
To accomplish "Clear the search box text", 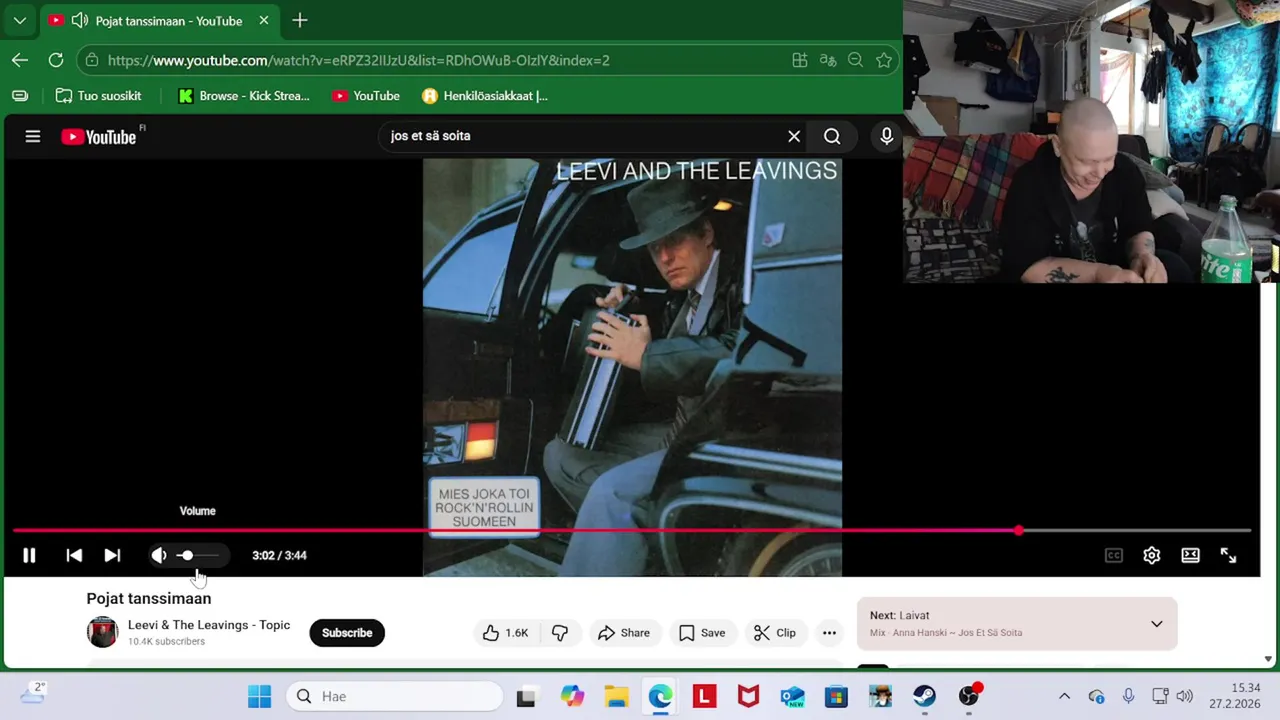I will tap(794, 136).
